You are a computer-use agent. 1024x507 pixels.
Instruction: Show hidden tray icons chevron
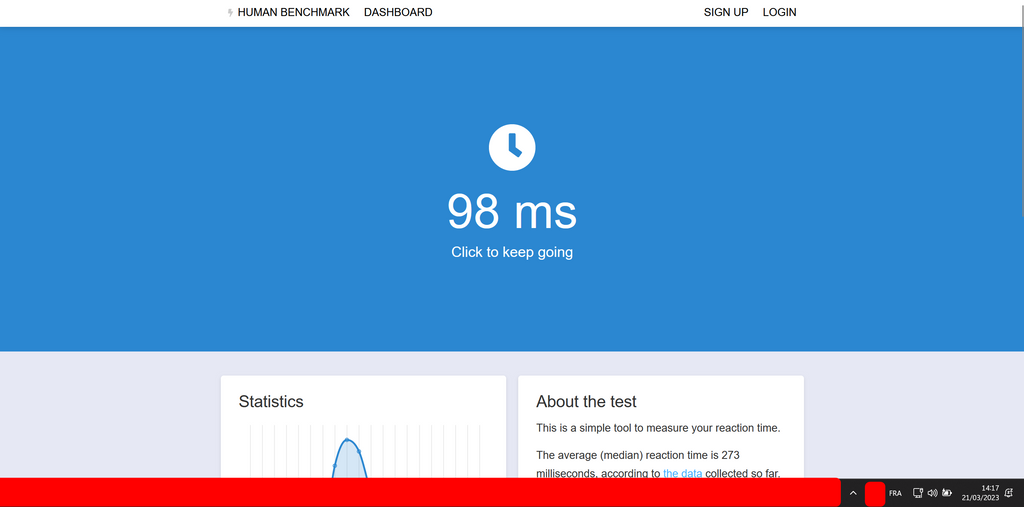(x=853, y=493)
